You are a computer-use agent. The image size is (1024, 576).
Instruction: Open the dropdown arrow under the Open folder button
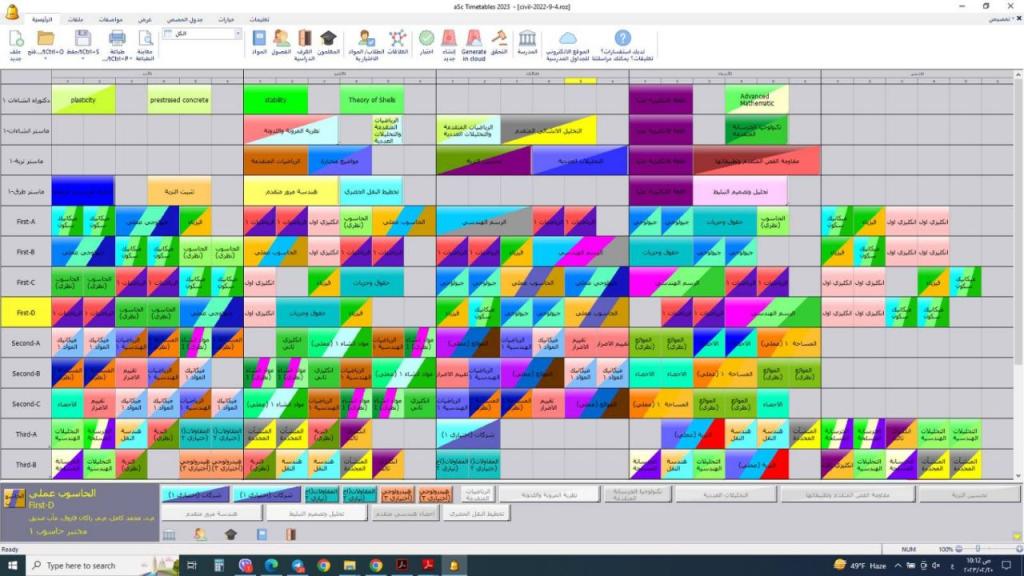[46, 58]
